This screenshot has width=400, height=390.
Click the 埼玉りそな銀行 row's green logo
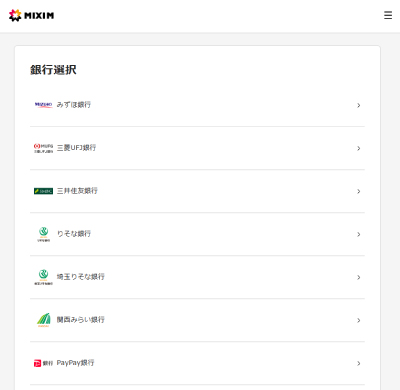pos(43,277)
